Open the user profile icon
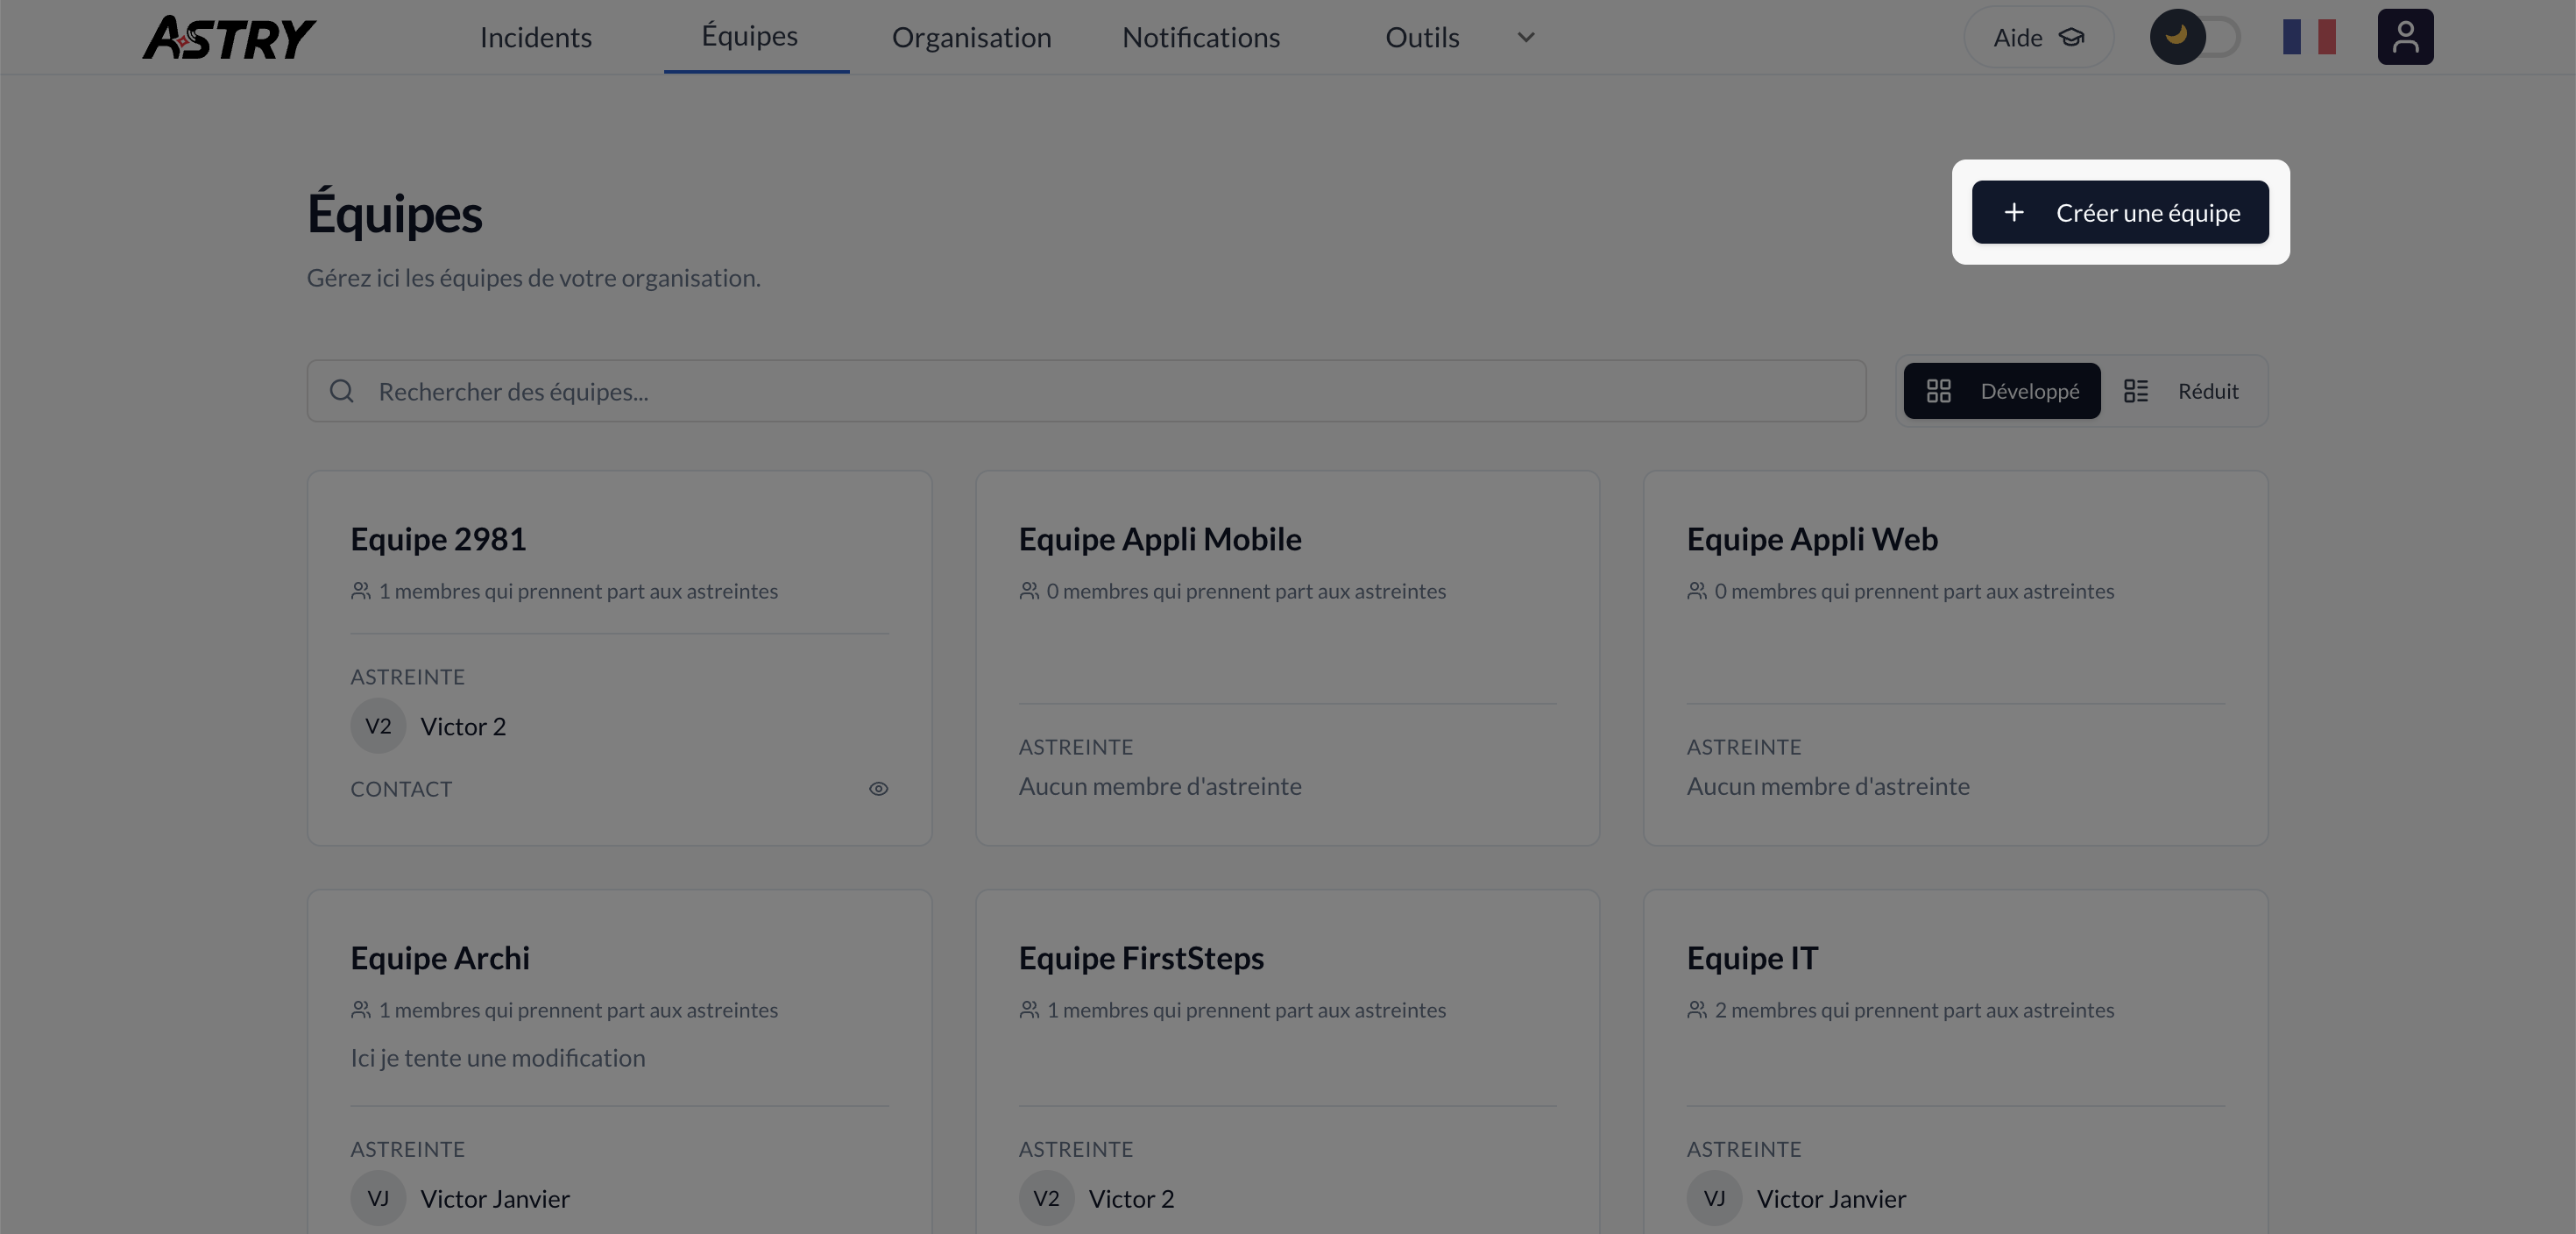This screenshot has width=2576, height=1234. (2404, 37)
